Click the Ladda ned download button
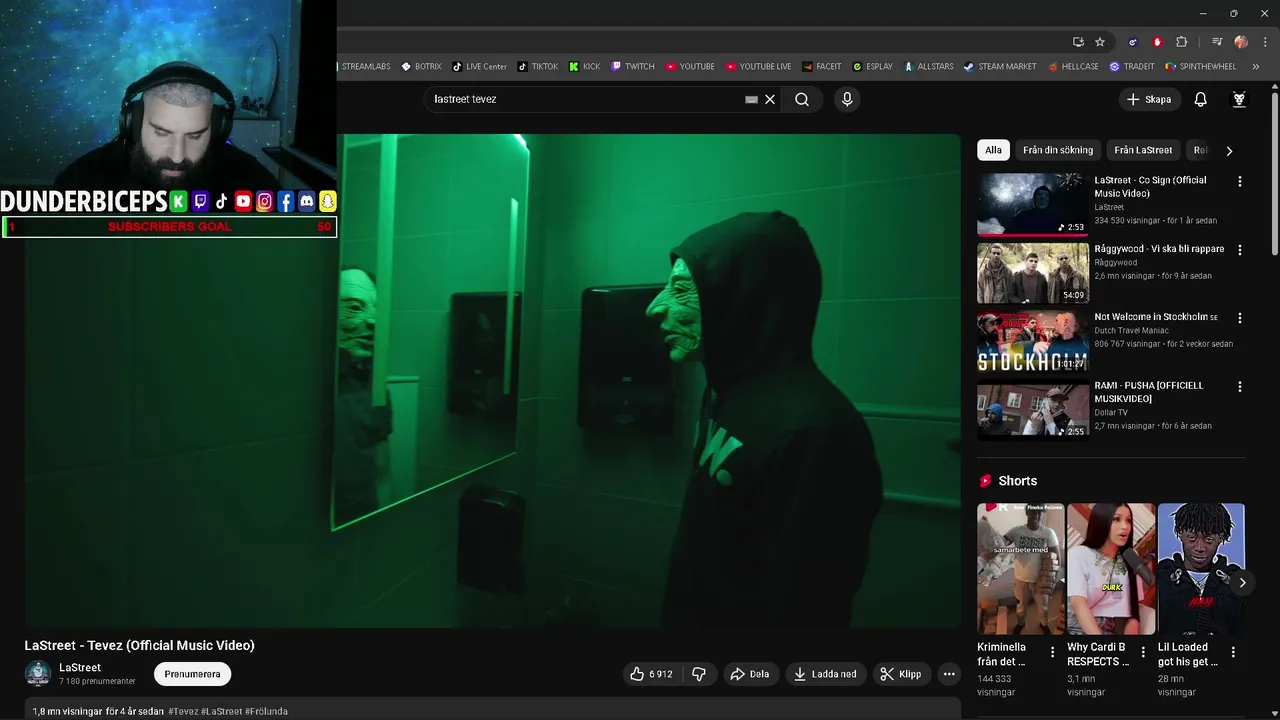This screenshot has height=720, width=1280. point(825,674)
